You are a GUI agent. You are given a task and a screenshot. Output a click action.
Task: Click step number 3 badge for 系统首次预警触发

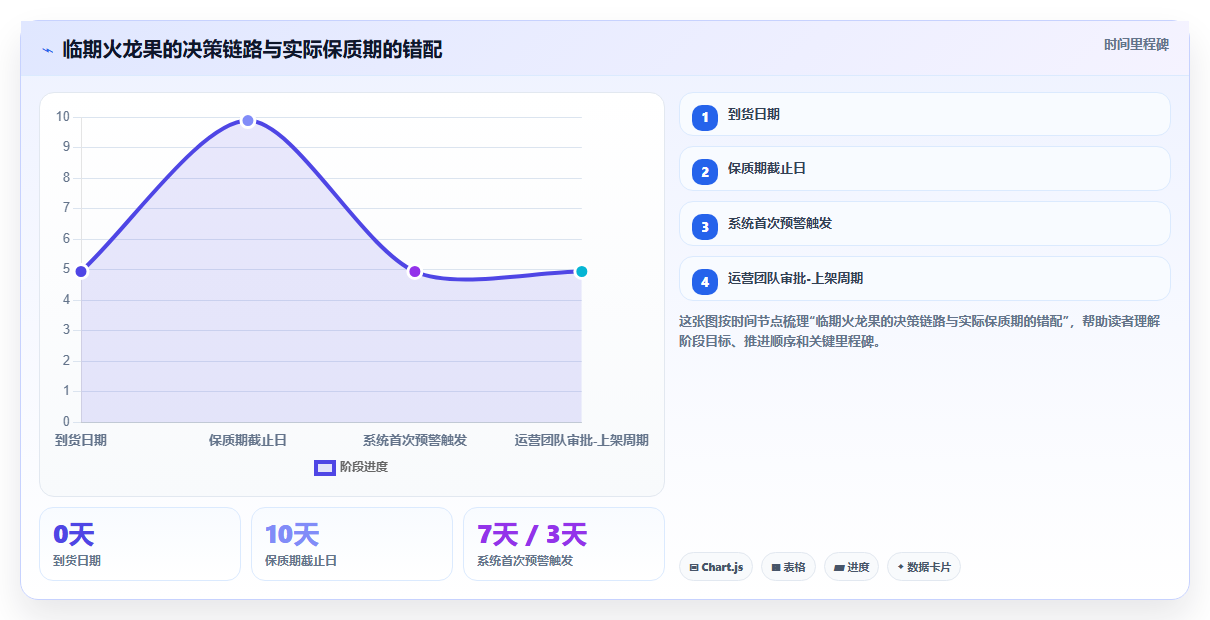click(705, 227)
